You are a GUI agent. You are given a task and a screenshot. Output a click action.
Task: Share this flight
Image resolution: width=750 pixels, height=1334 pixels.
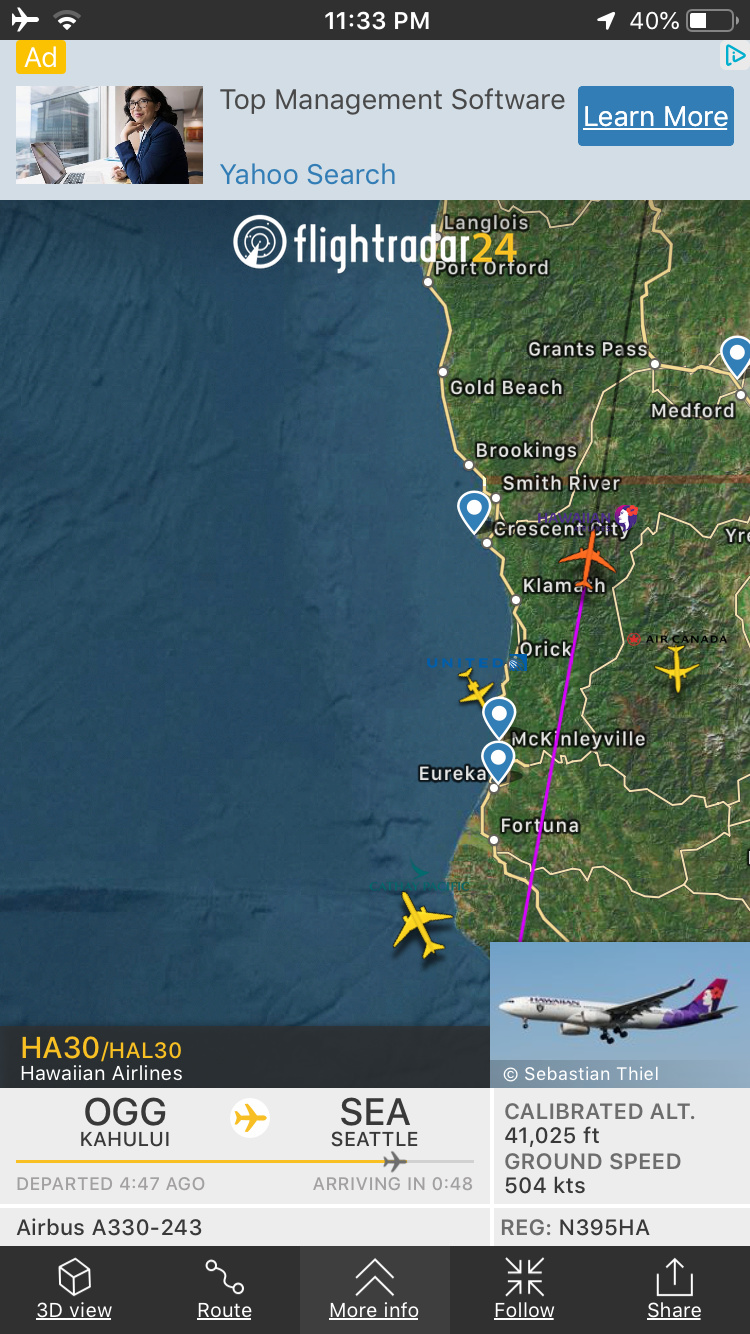[x=674, y=1277]
